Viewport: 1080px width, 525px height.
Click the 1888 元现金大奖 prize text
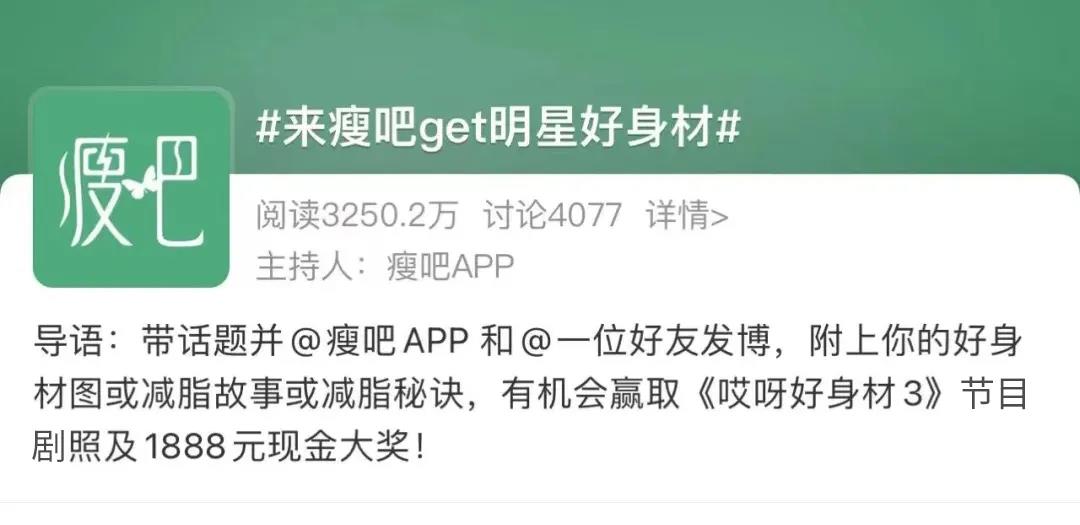(x=274, y=448)
